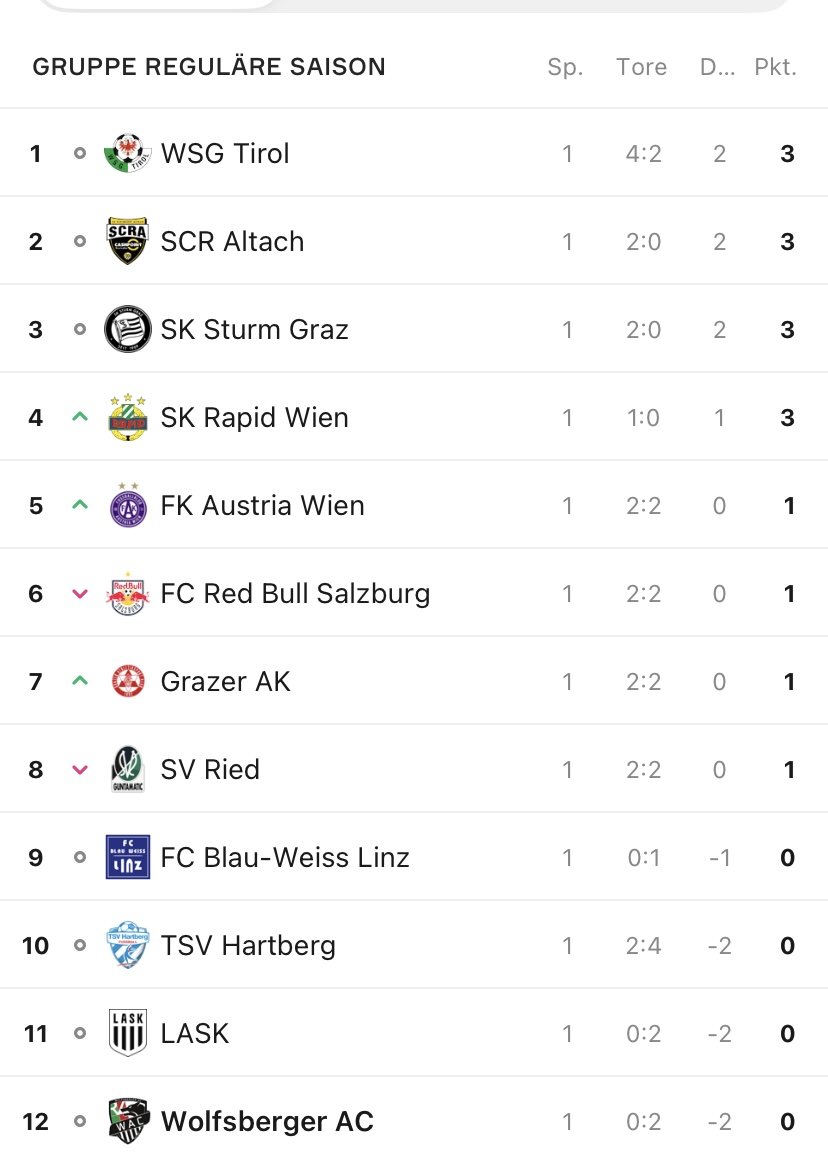This screenshot has height=1160, width=828.
Task: Open the TSV Hartberg logo
Action: pyautogui.click(x=128, y=945)
